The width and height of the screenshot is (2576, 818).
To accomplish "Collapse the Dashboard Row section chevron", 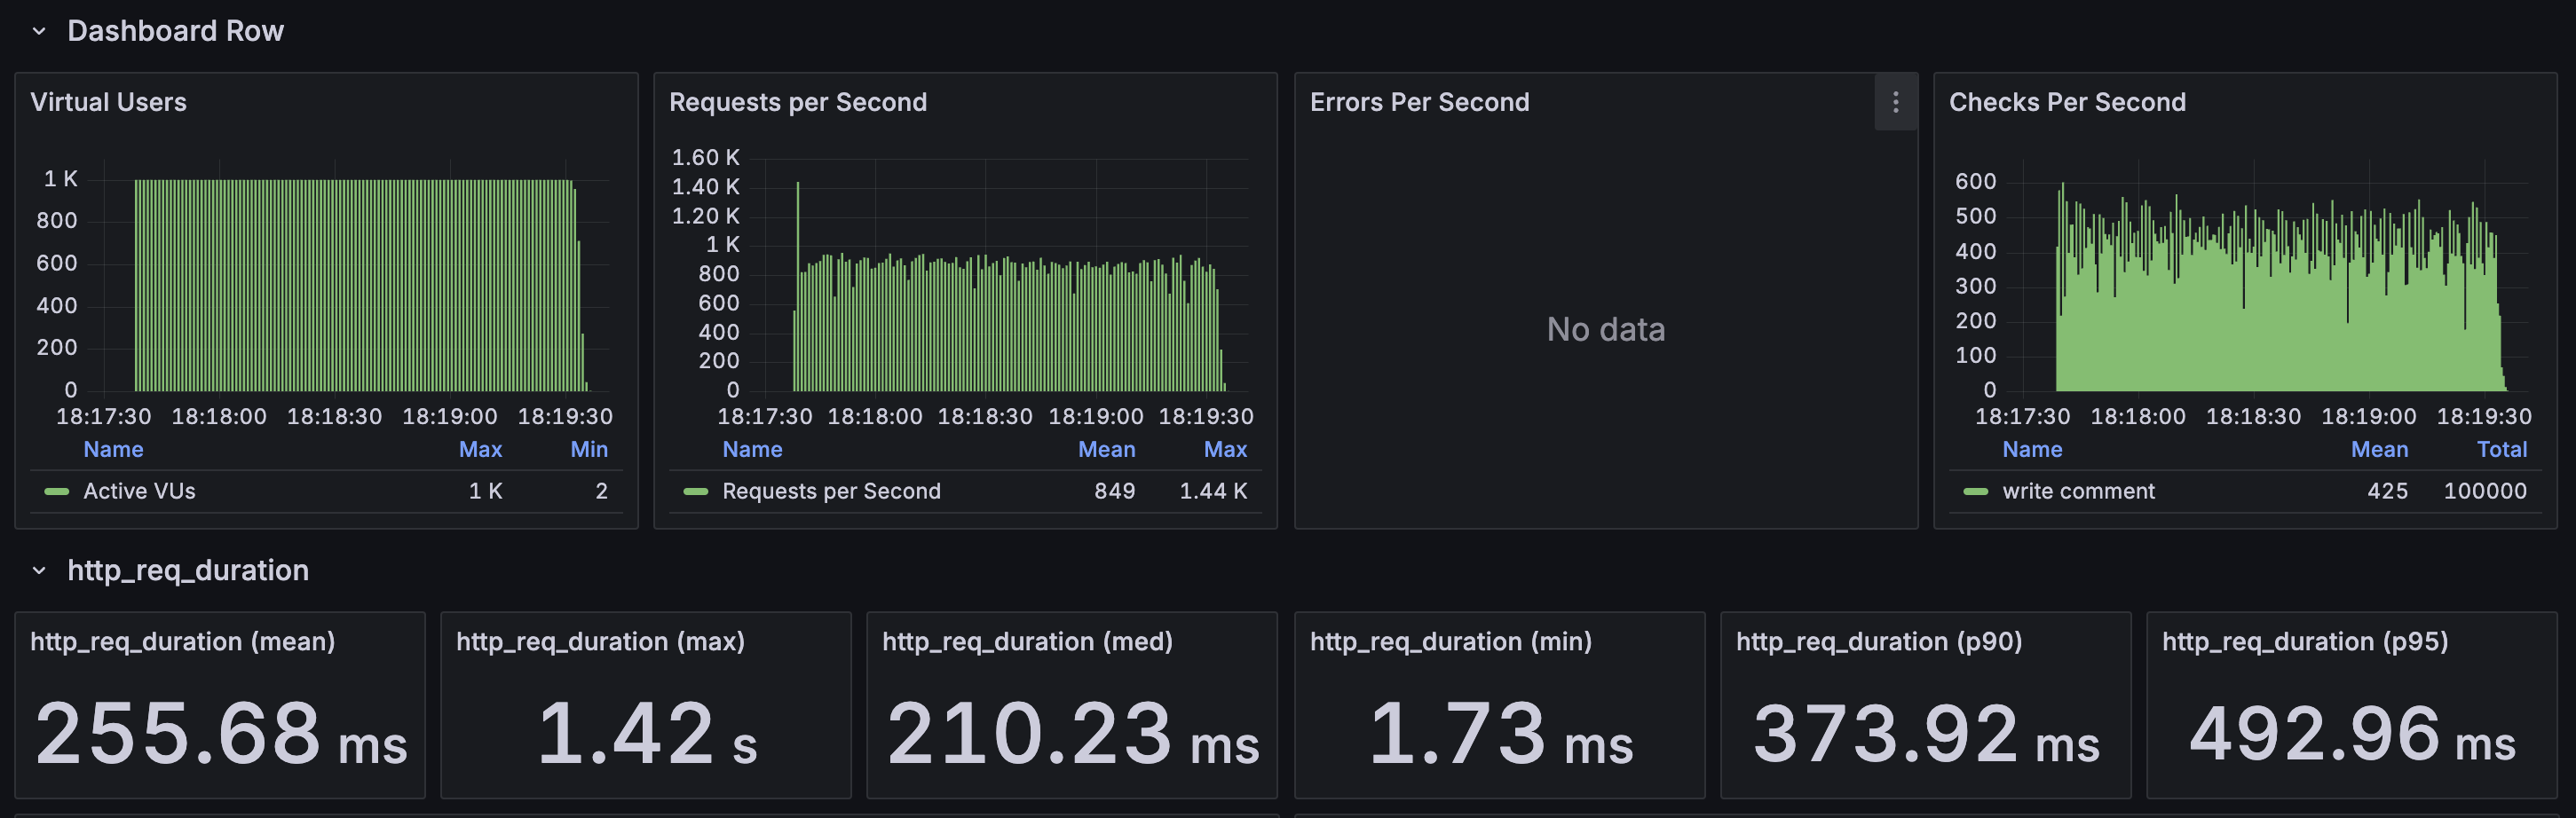I will (39, 31).
